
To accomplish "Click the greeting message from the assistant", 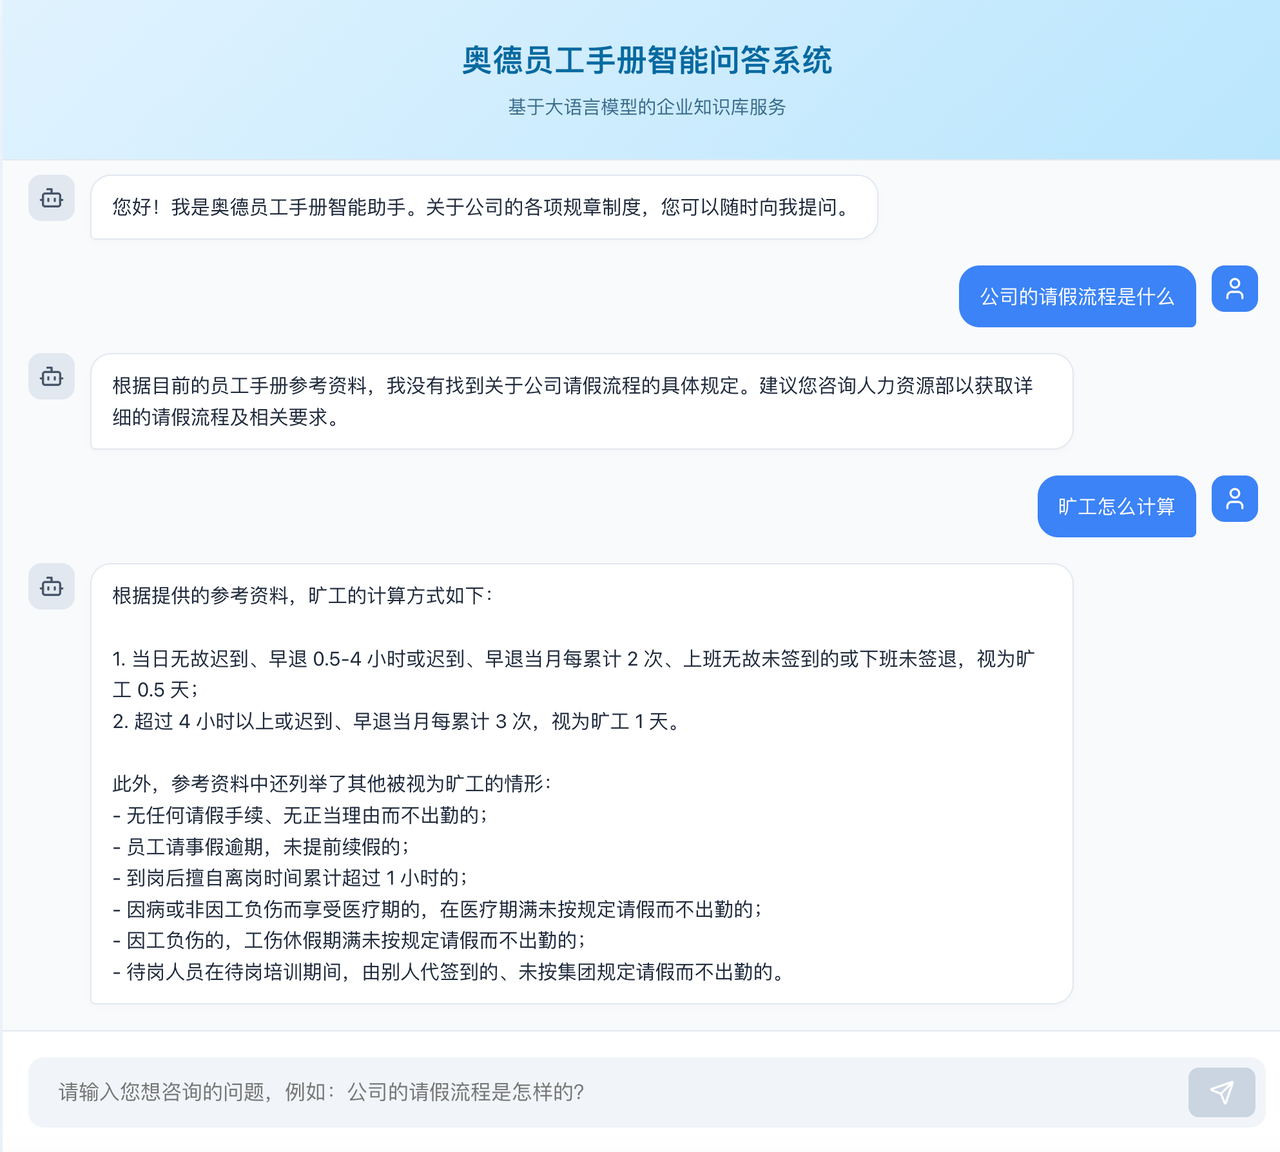I will pos(484,207).
